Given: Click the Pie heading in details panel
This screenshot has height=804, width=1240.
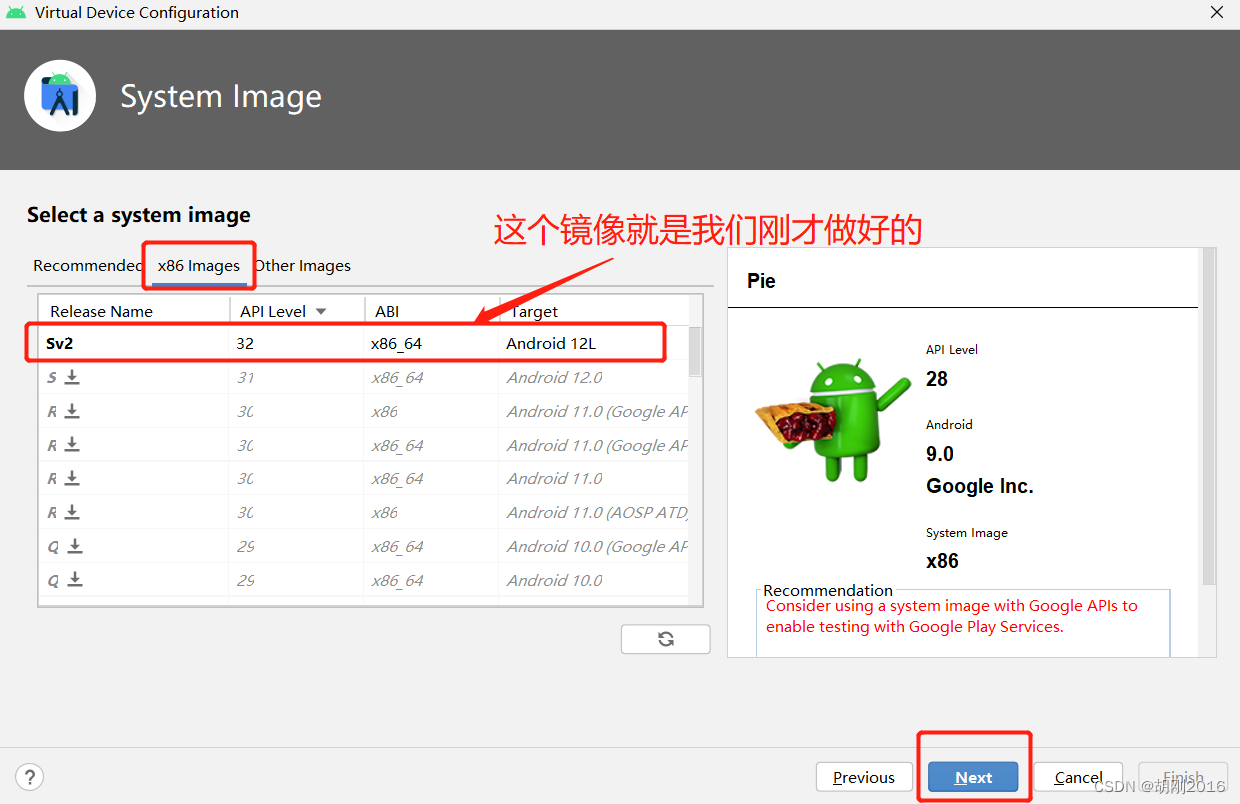Looking at the screenshot, I should click(761, 281).
